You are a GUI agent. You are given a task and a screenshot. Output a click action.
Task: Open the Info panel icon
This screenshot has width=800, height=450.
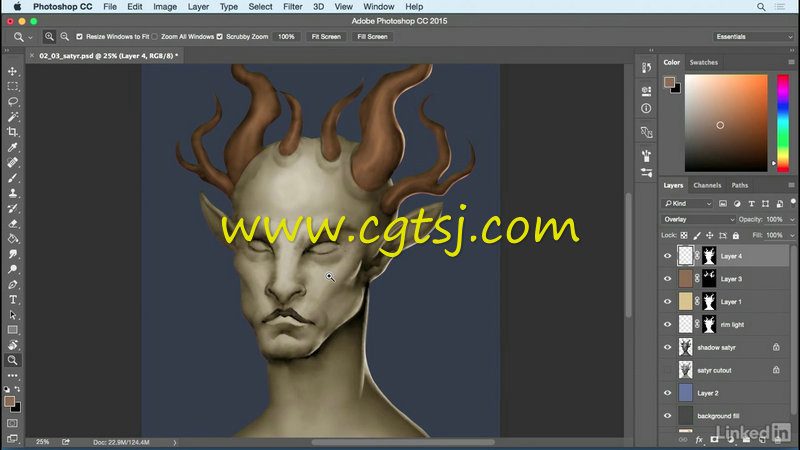click(646, 108)
